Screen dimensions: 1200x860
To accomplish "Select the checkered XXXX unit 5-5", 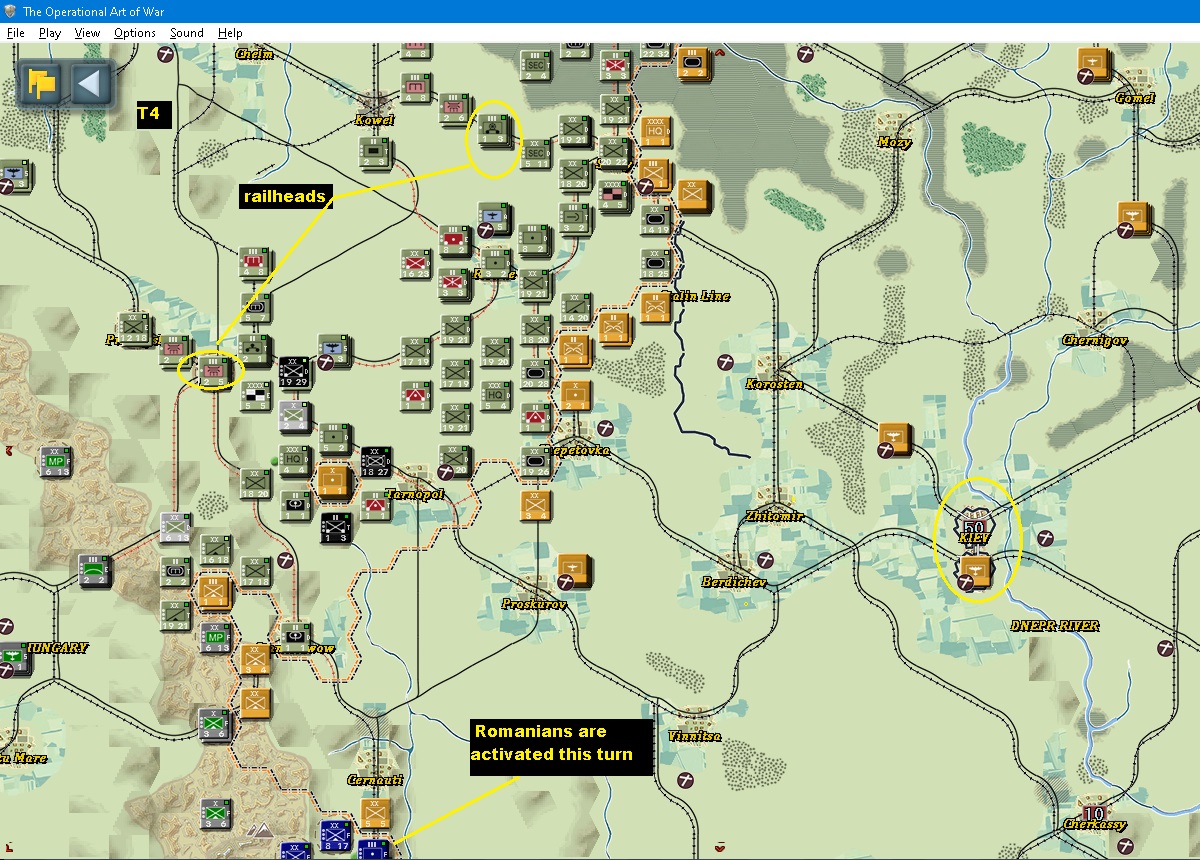I will pyautogui.click(x=256, y=394).
